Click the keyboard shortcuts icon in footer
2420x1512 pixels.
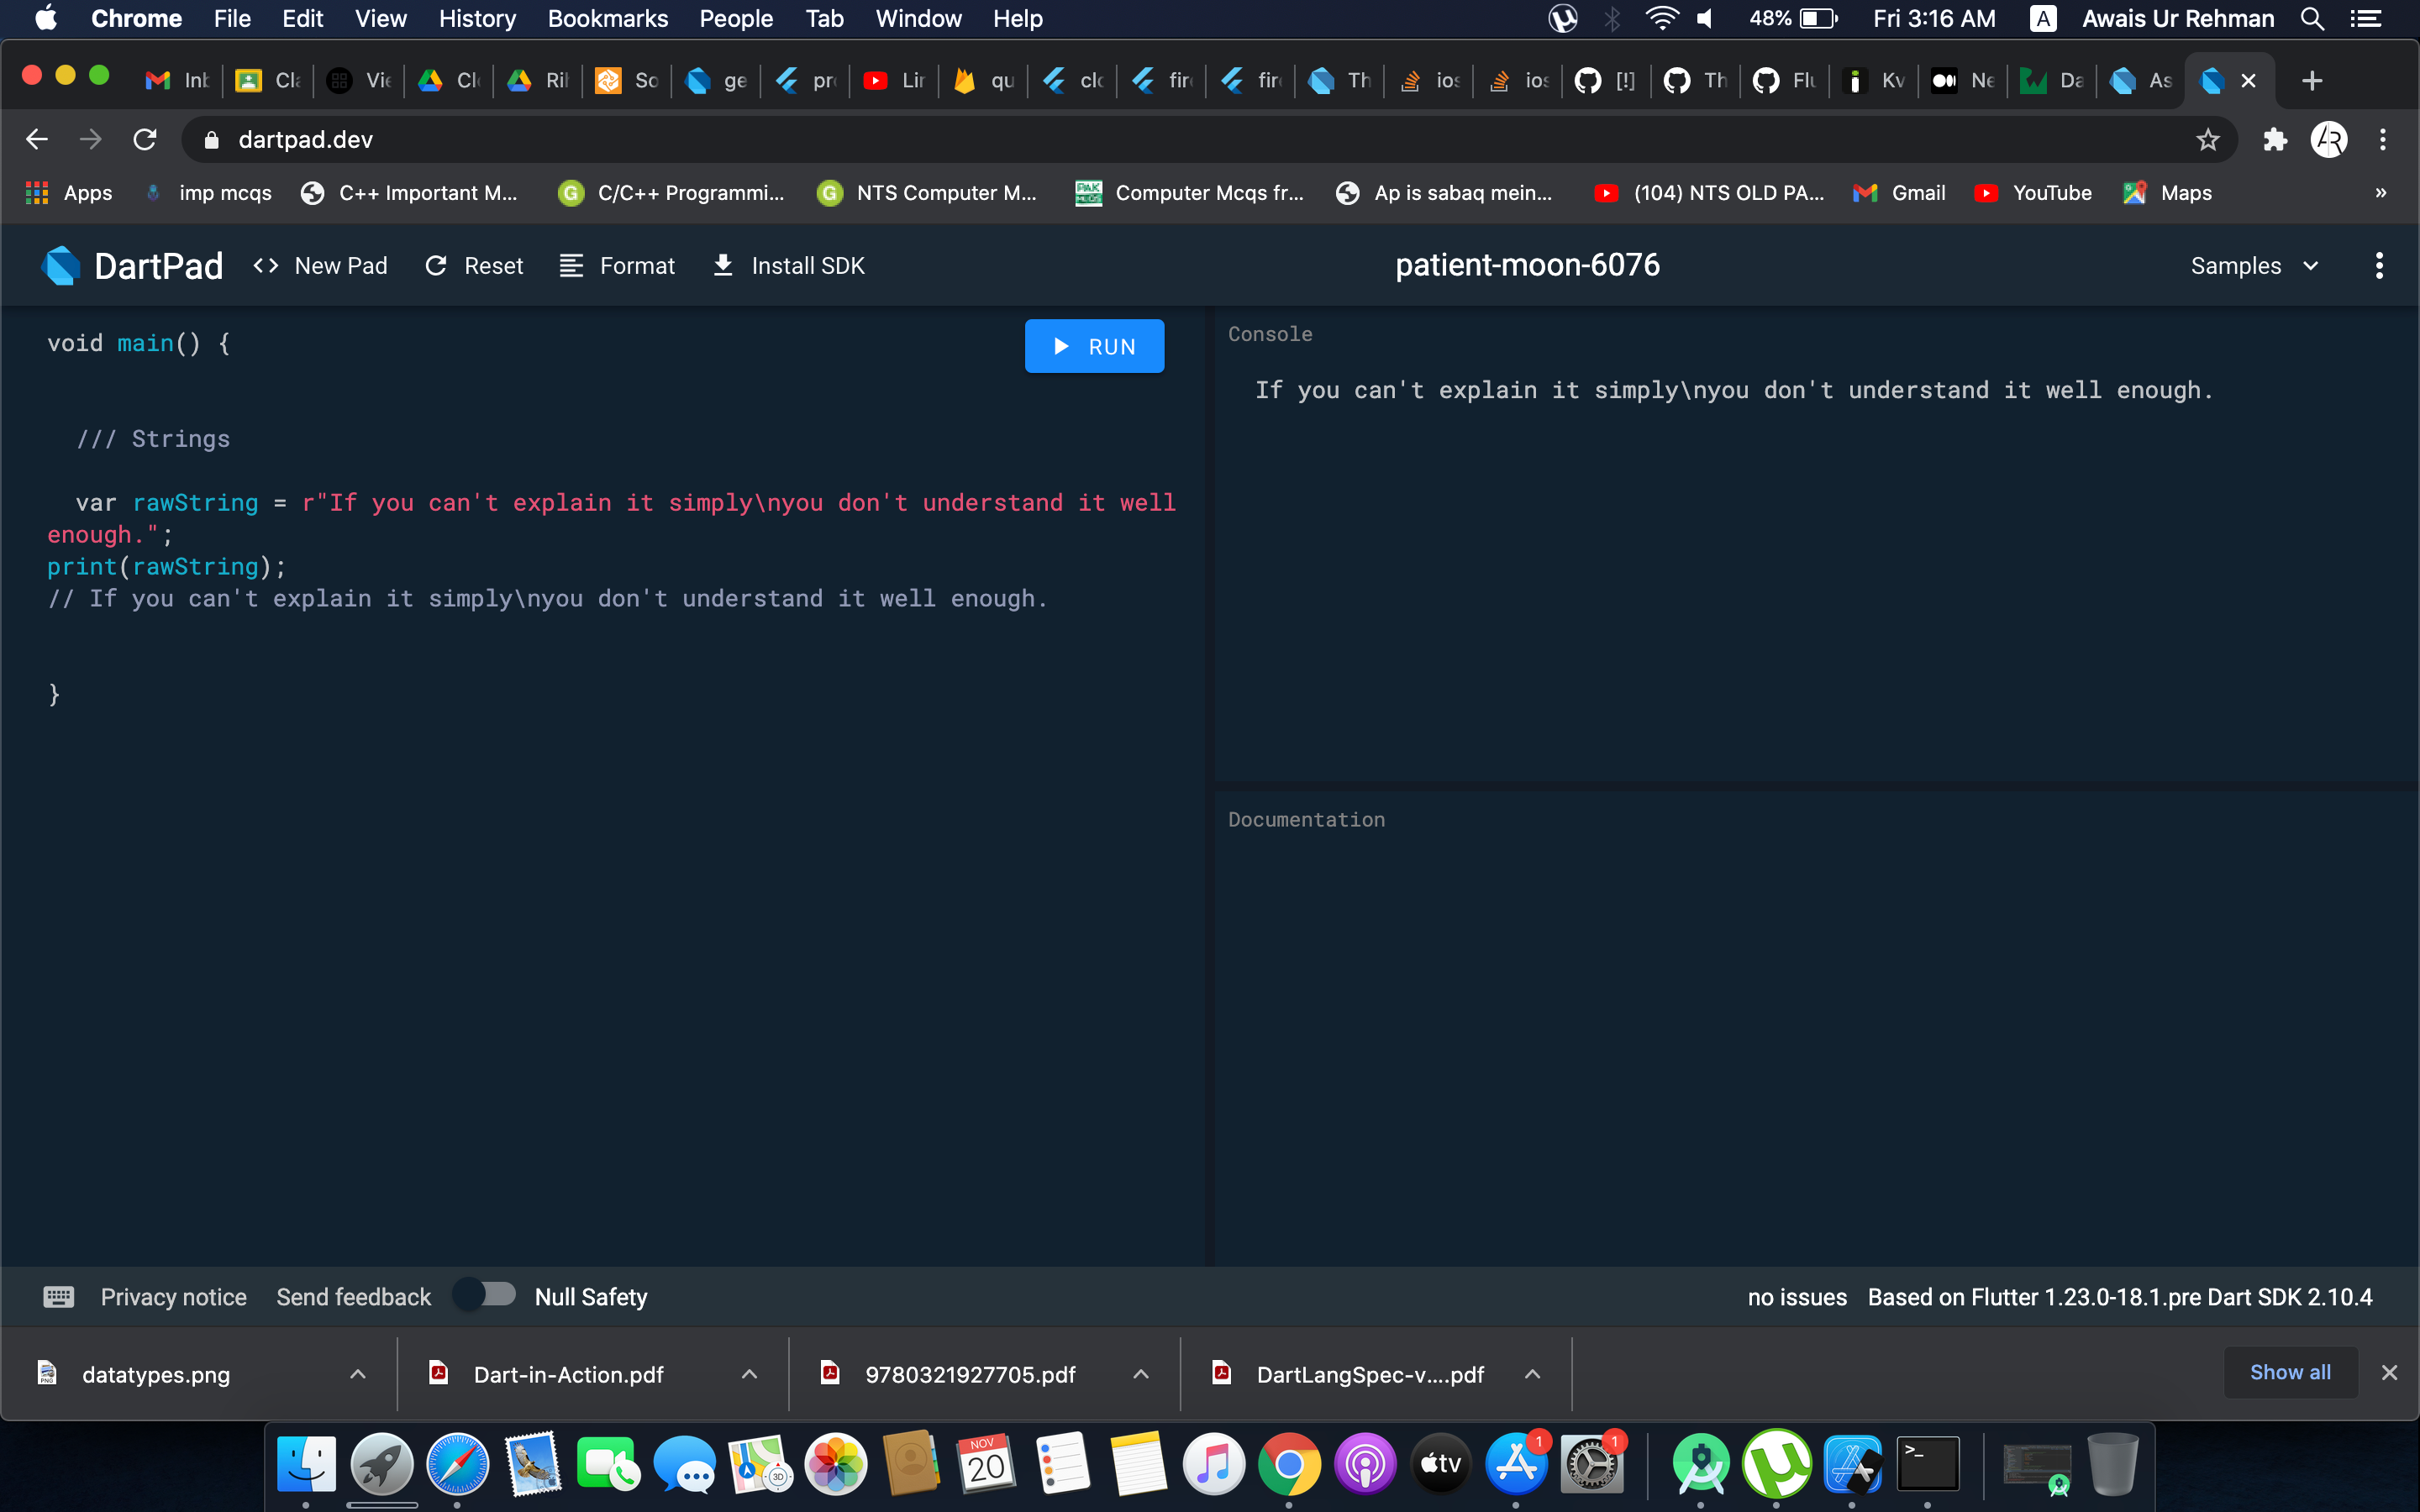tap(58, 1297)
